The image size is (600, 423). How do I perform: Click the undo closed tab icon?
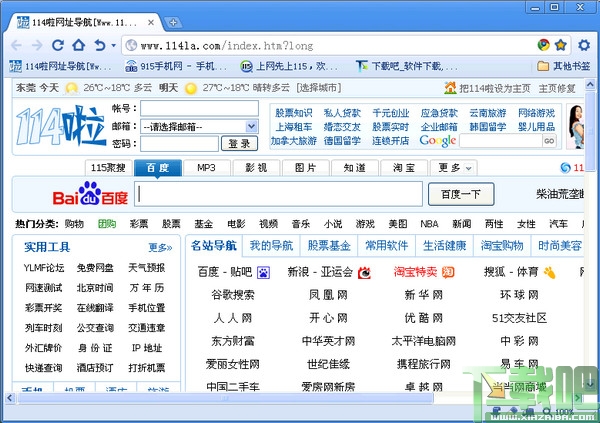click(x=100, y=46)
